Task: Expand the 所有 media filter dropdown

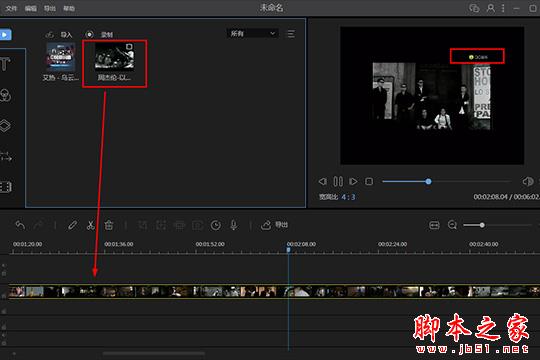Action: [252, 33]
